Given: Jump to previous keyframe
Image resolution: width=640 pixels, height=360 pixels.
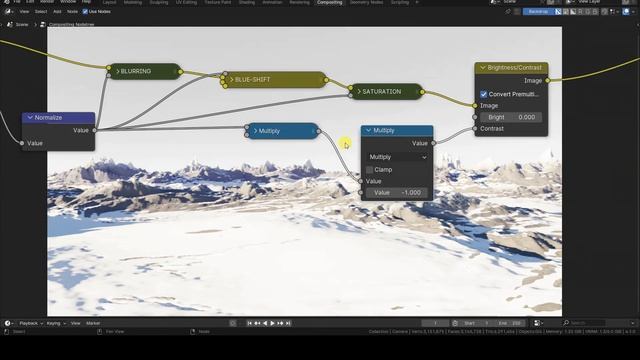Looking at the screenshot, I should [x=257, y=323].
